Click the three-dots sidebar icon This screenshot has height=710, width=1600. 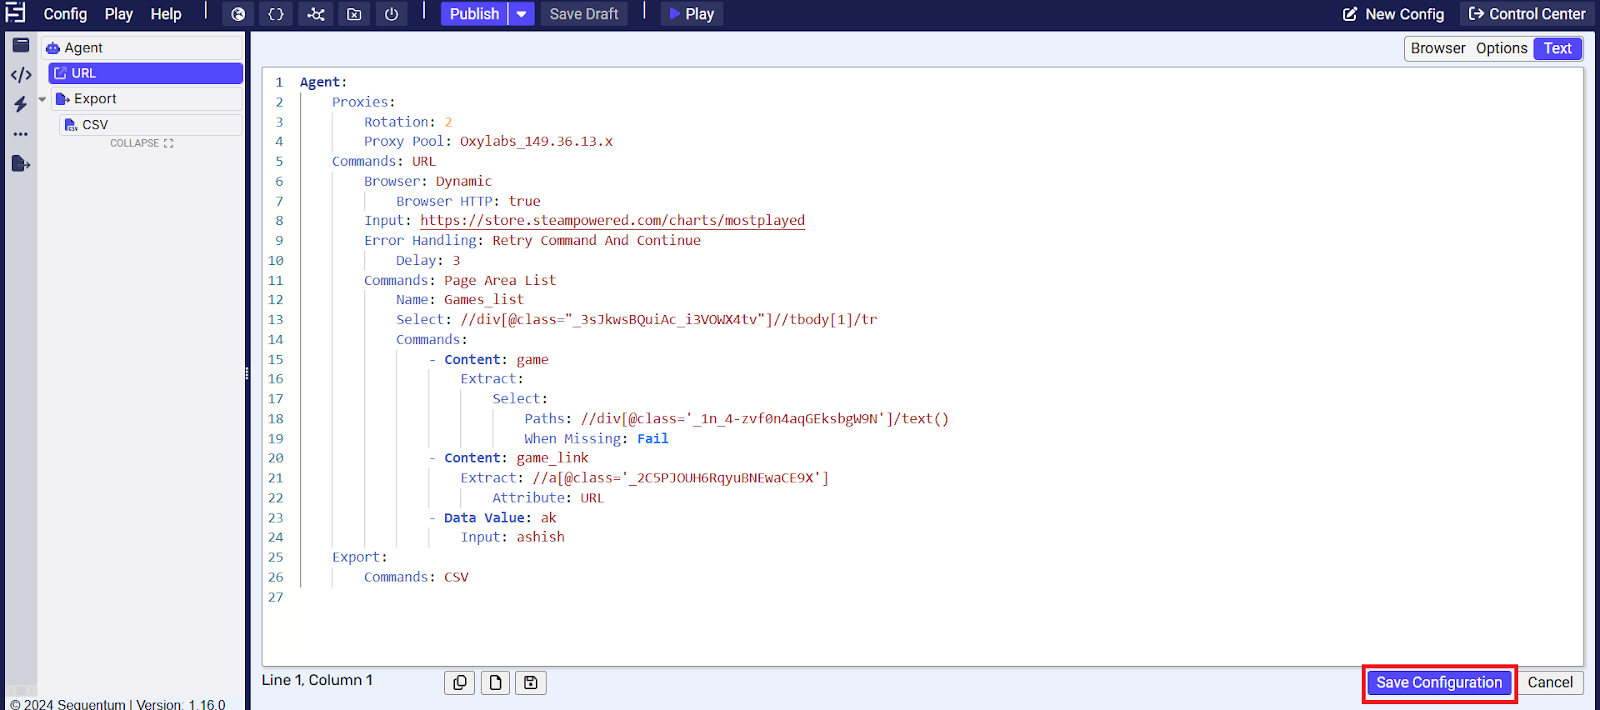tap(21, 133)
